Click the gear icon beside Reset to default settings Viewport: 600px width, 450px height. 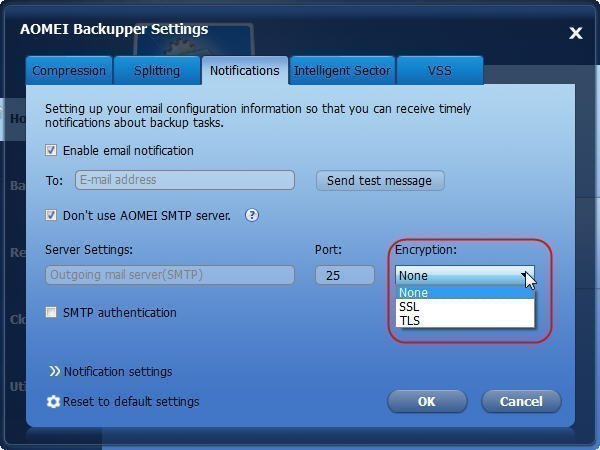[53, 401]
